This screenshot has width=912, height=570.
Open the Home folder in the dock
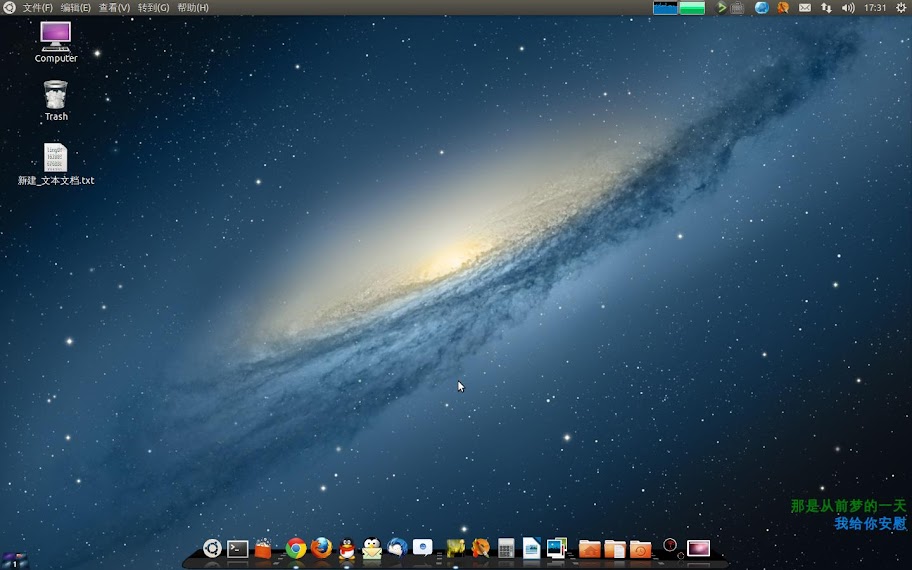589,548
